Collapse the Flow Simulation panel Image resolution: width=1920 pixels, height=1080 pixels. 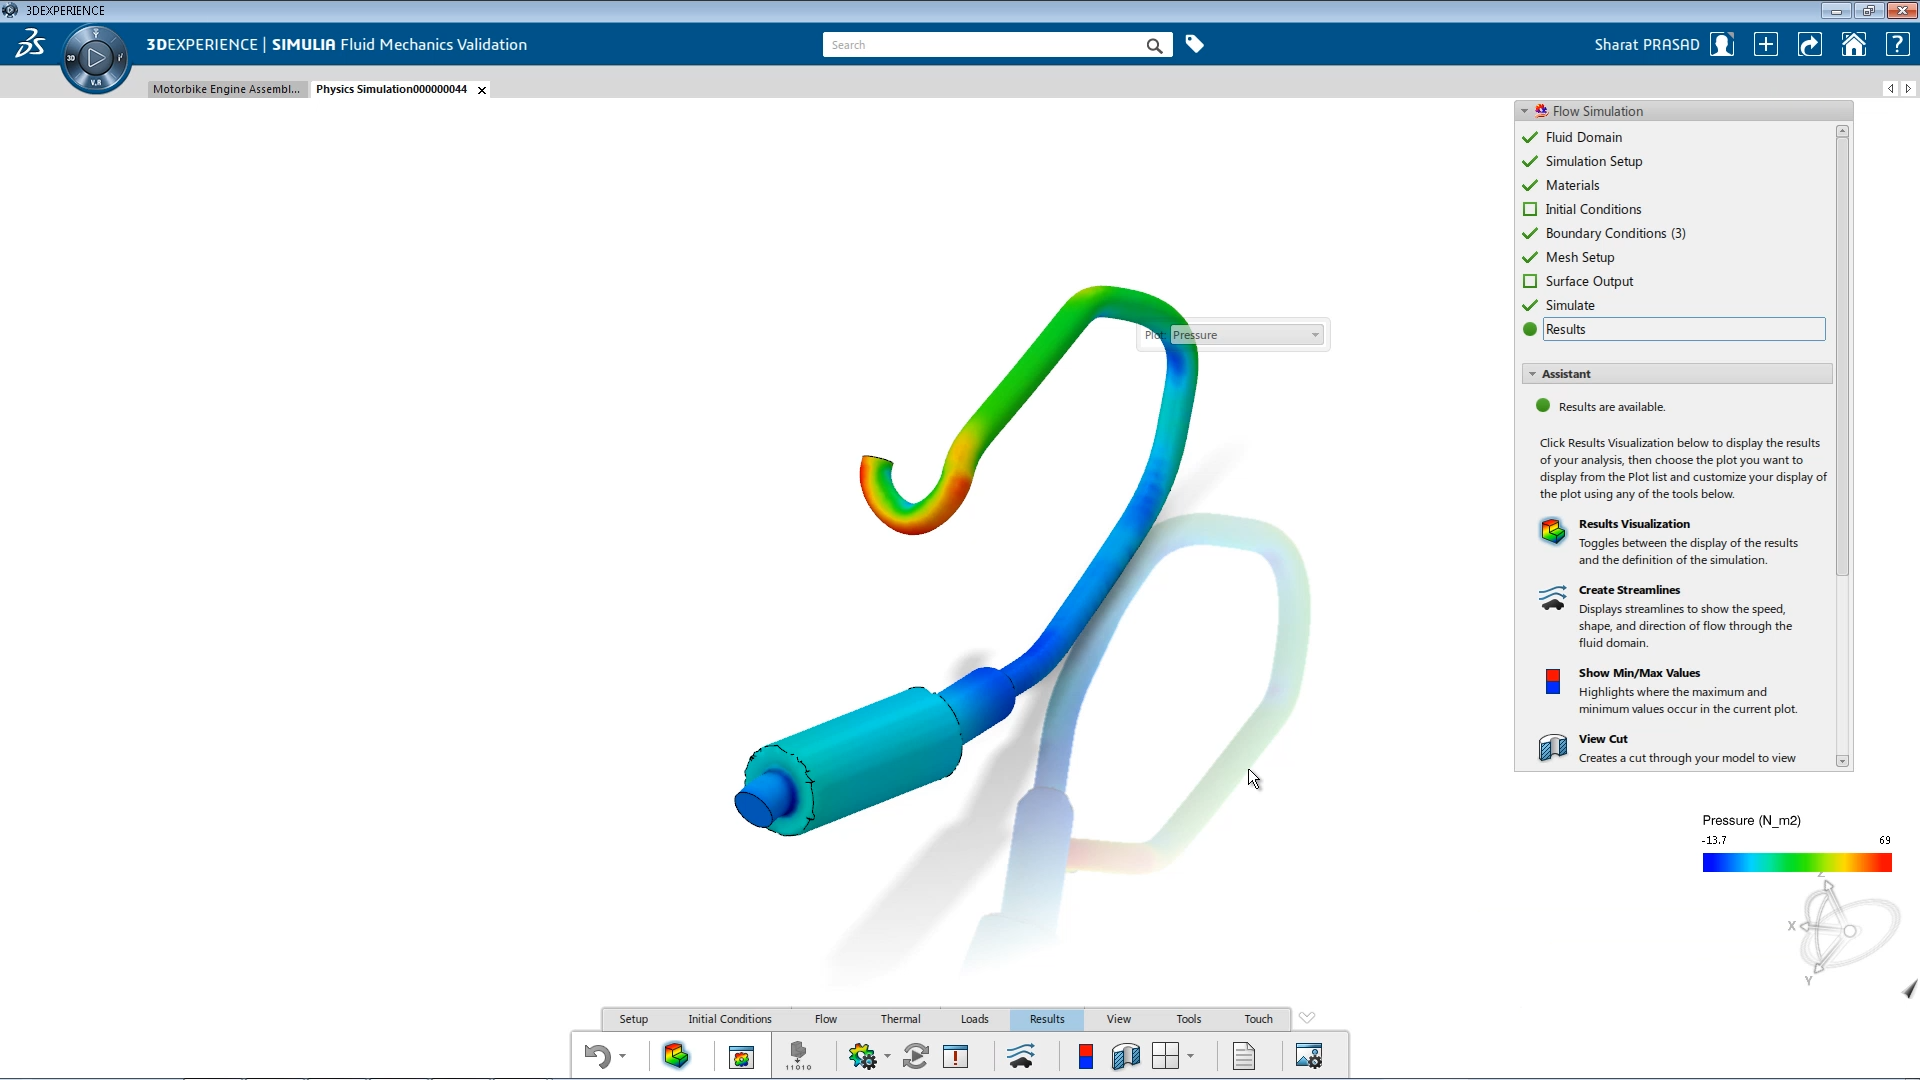(x=1524, y=111)
